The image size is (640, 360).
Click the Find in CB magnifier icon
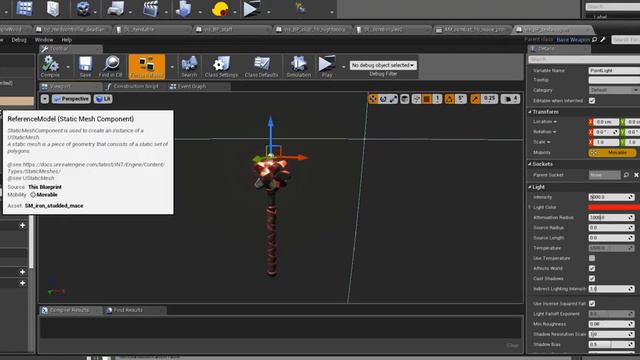(x=111, y=67)
